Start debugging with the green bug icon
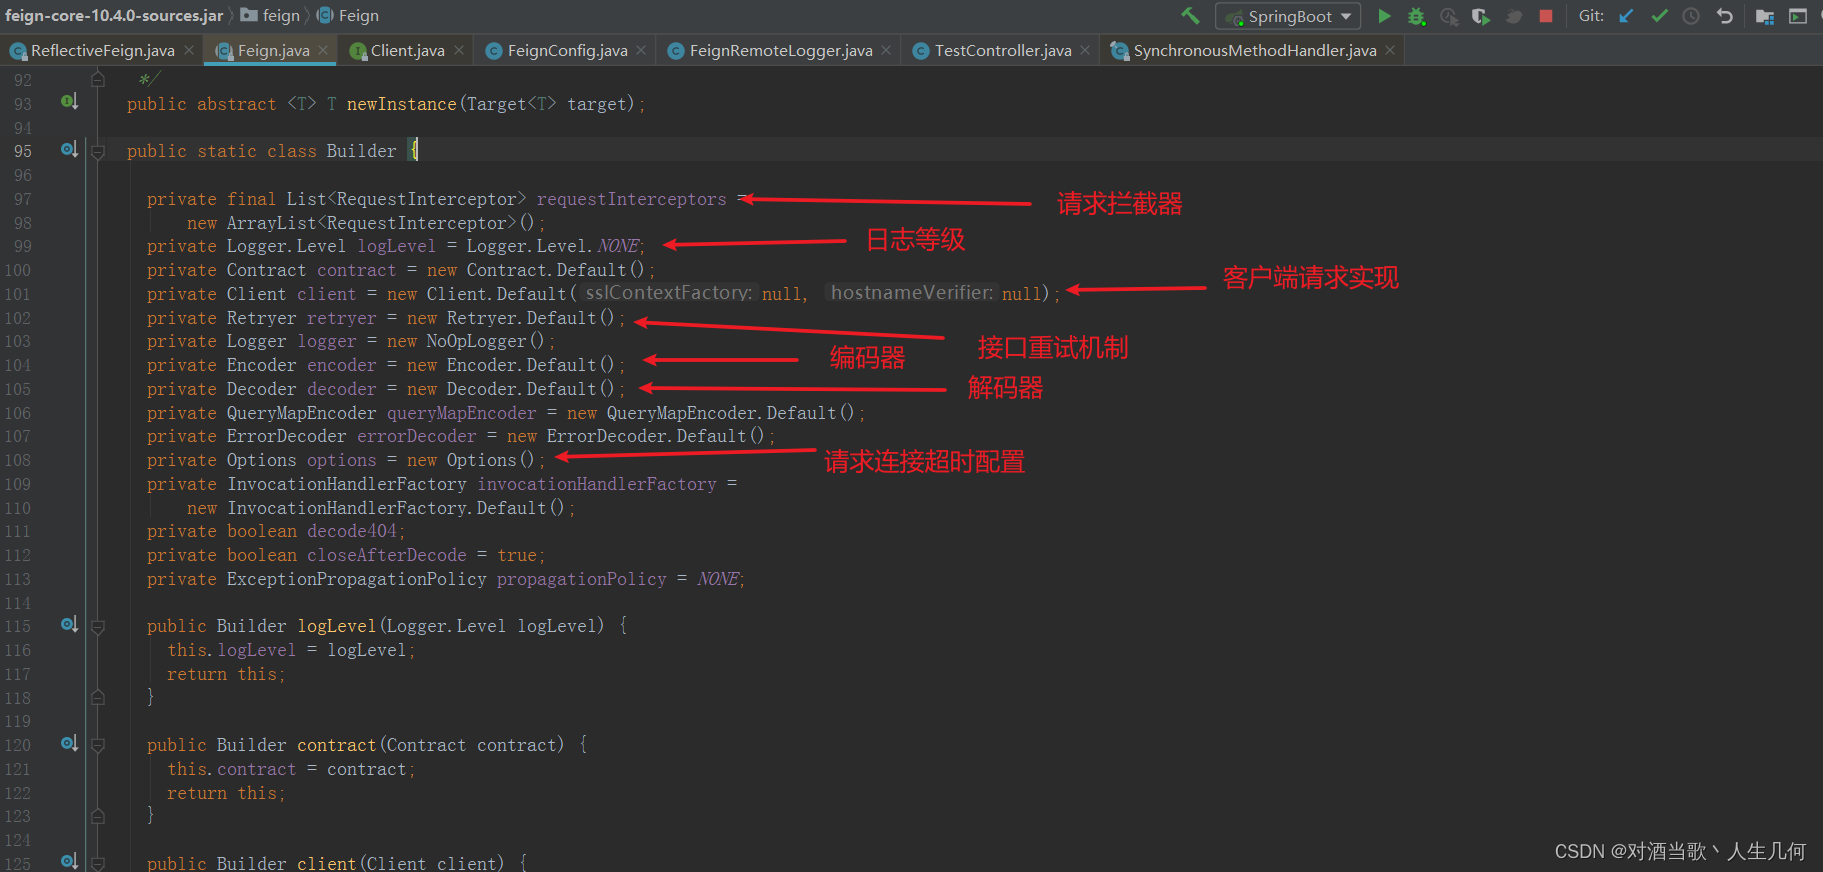Screen dimensions: 1823x872 1417,16
